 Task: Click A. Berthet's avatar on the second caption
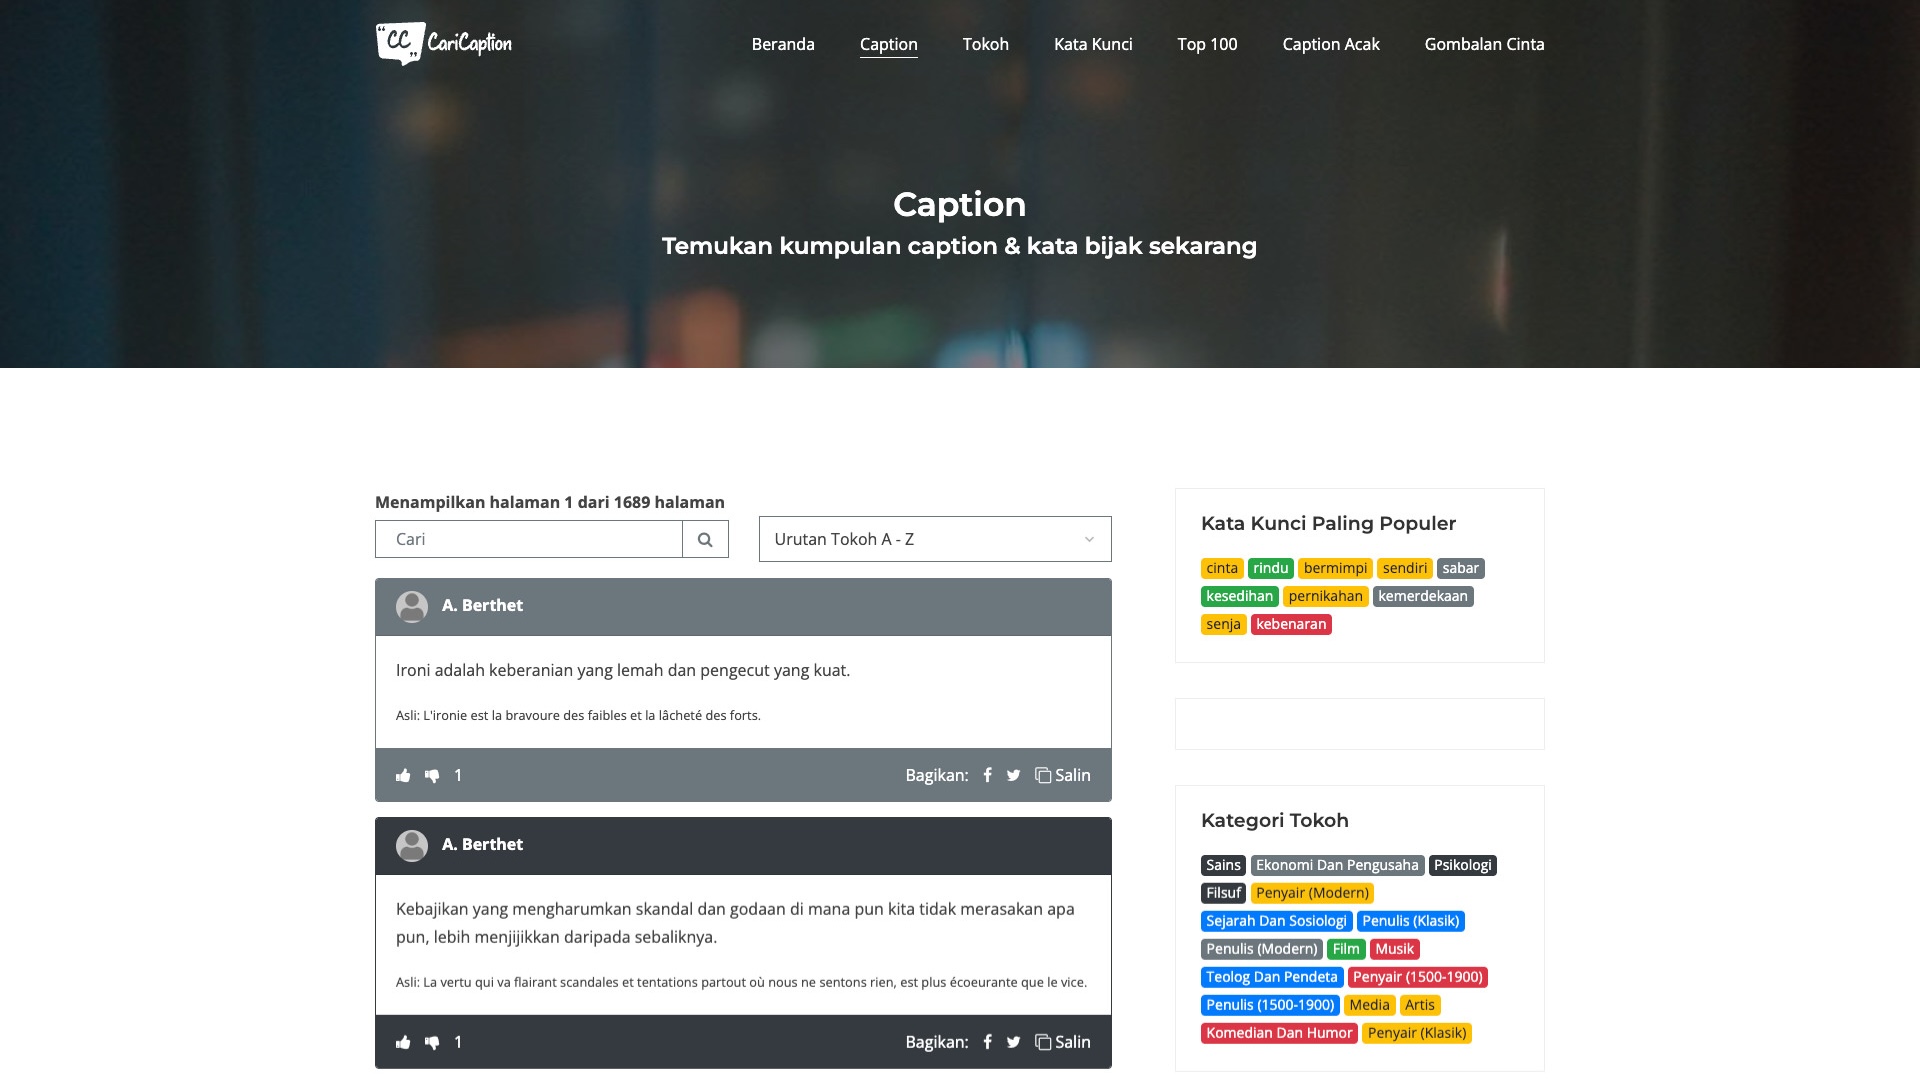coord(413,845)
